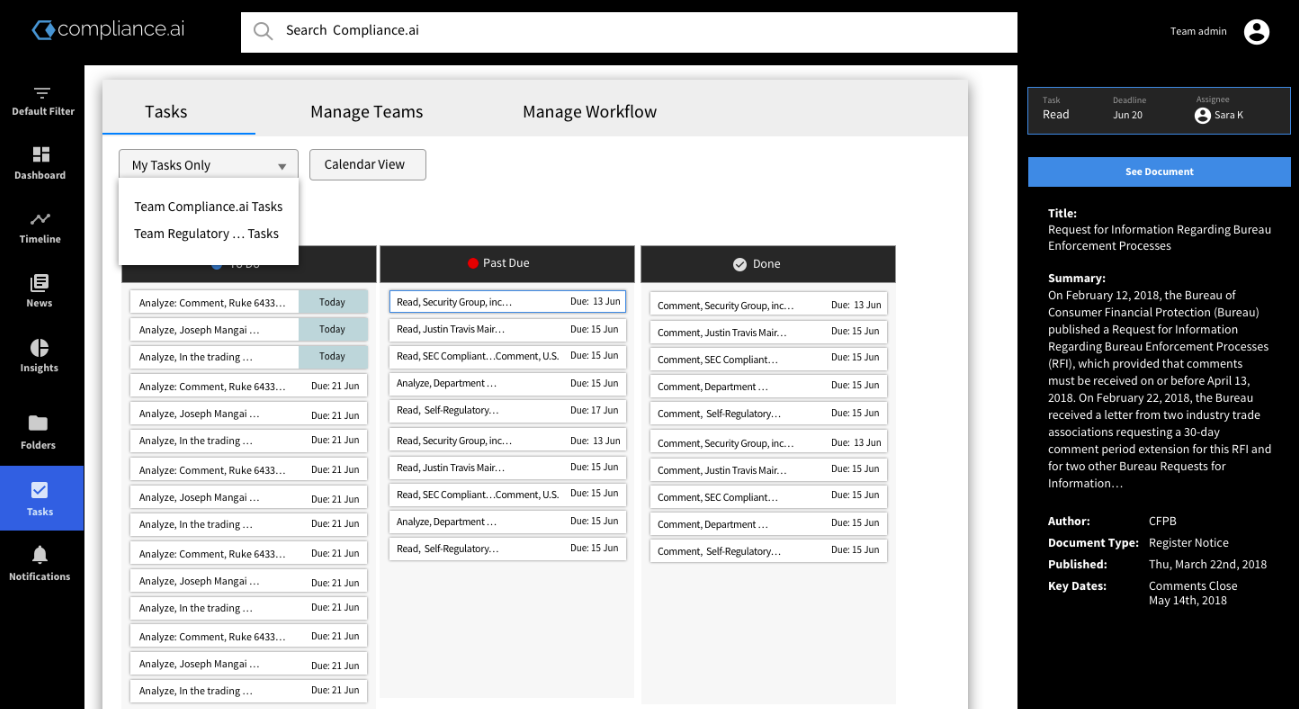Screen dimensions: 1299x709
Task: Expand the My Tasks Only dropdown arrow
Action: click(282, 166)
